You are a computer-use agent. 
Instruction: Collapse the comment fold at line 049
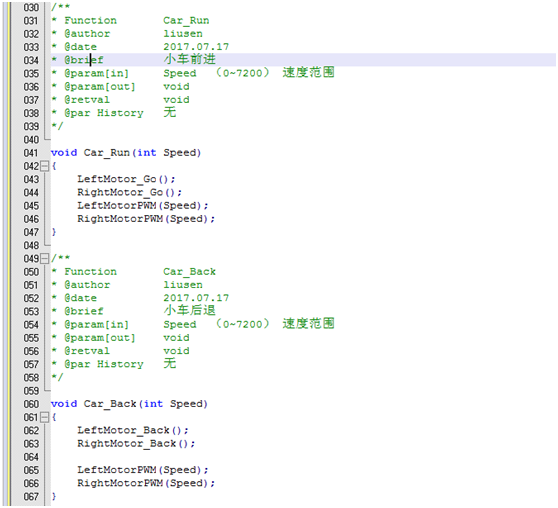pyautogui.click(x=44, y=258)
